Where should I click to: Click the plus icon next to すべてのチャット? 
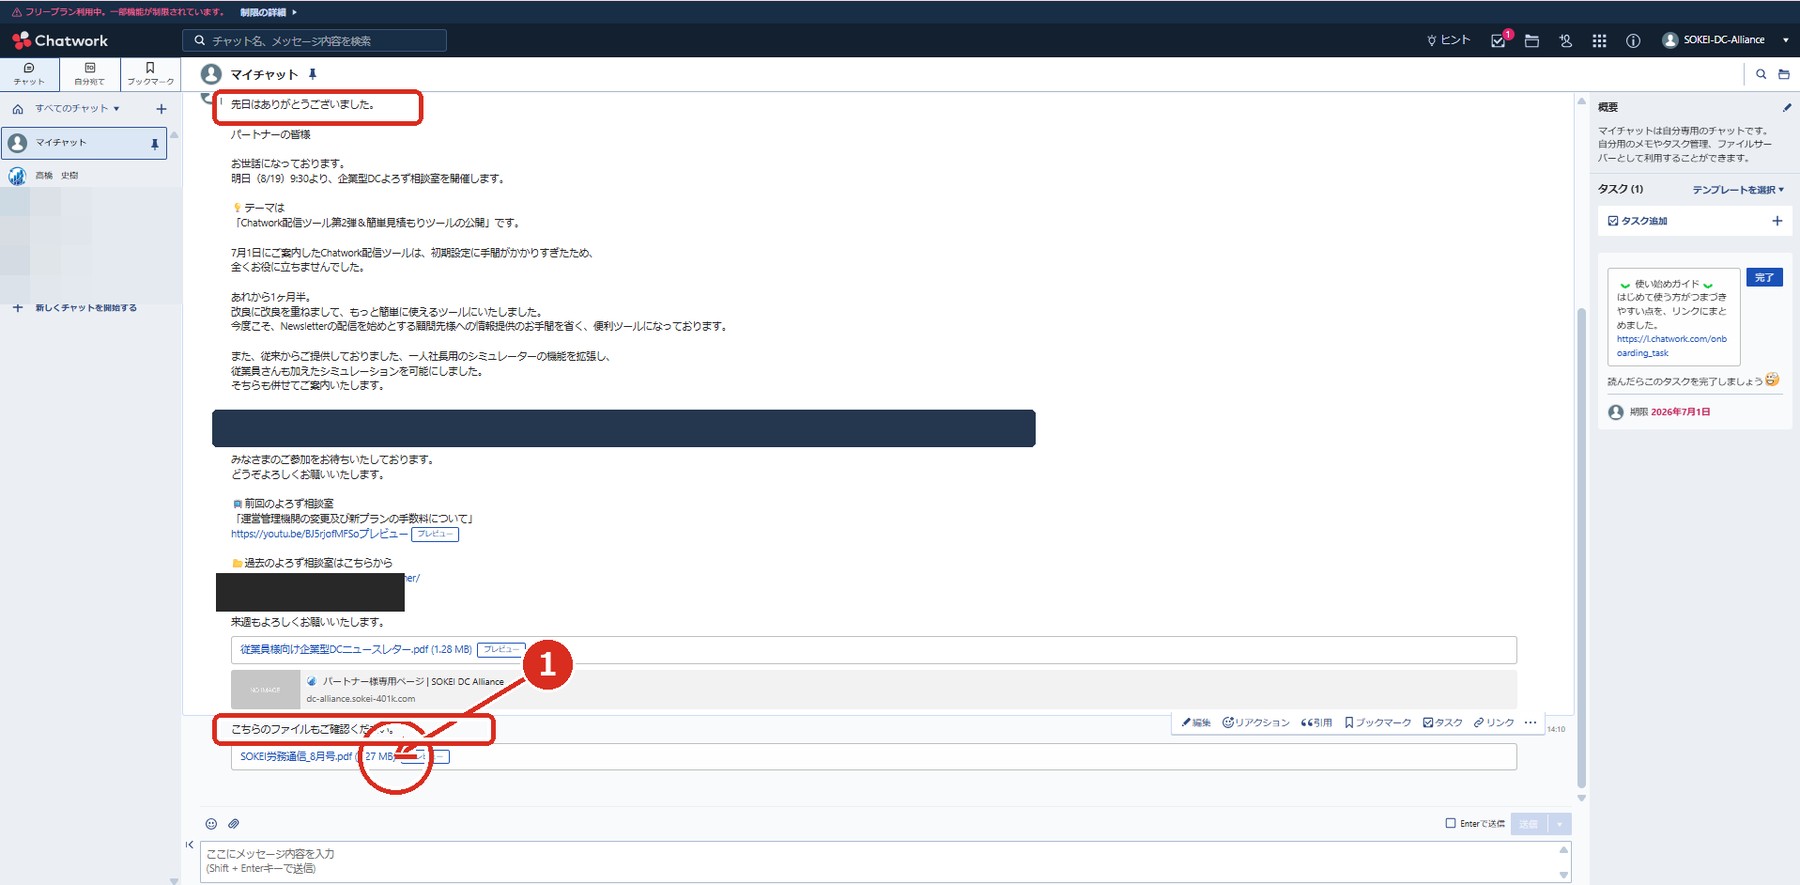coord(161,109)
